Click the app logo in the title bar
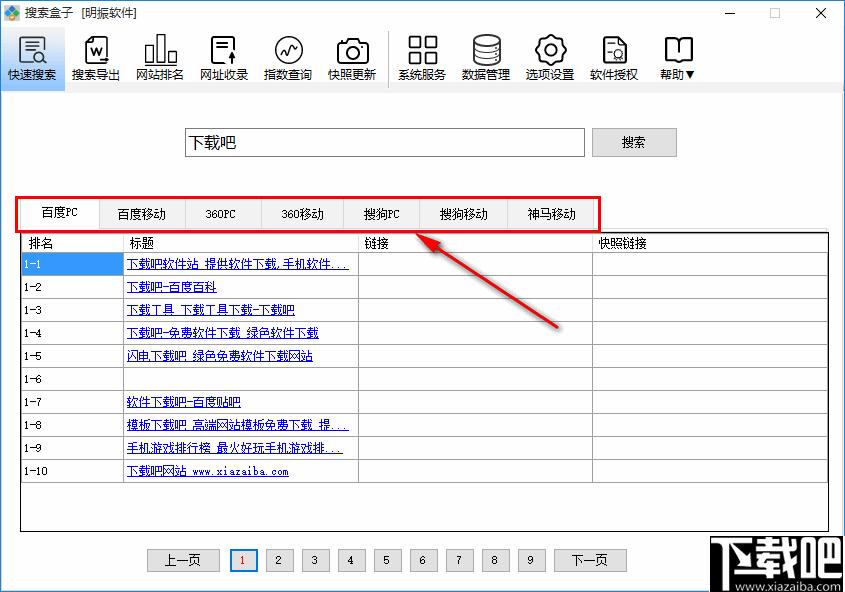This screenshot has height=592, width=845. (x=12, y=12)
